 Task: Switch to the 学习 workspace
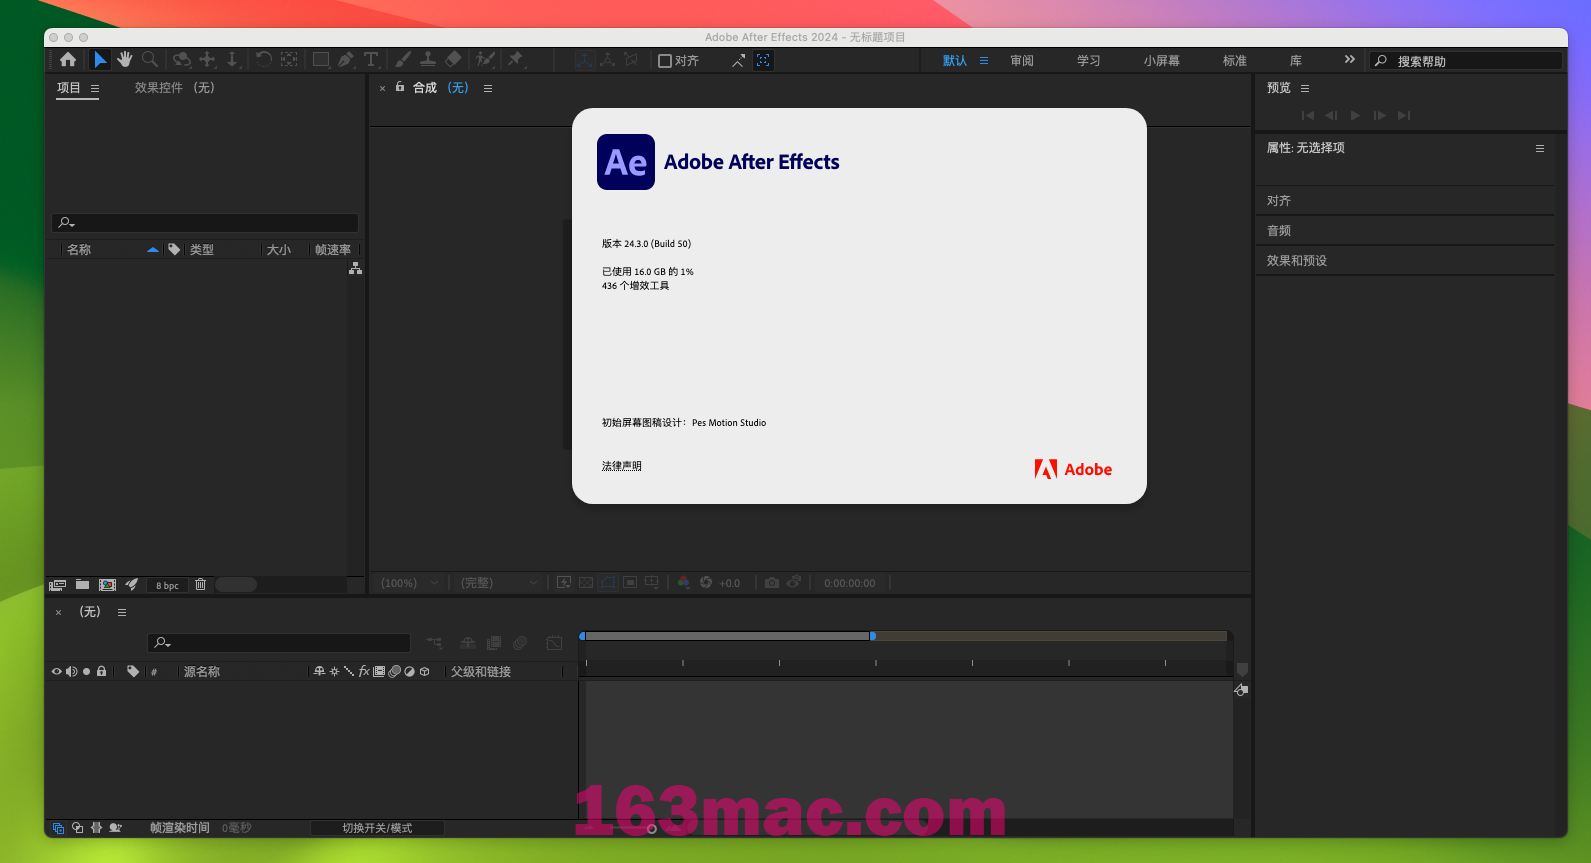(1089, 61)
